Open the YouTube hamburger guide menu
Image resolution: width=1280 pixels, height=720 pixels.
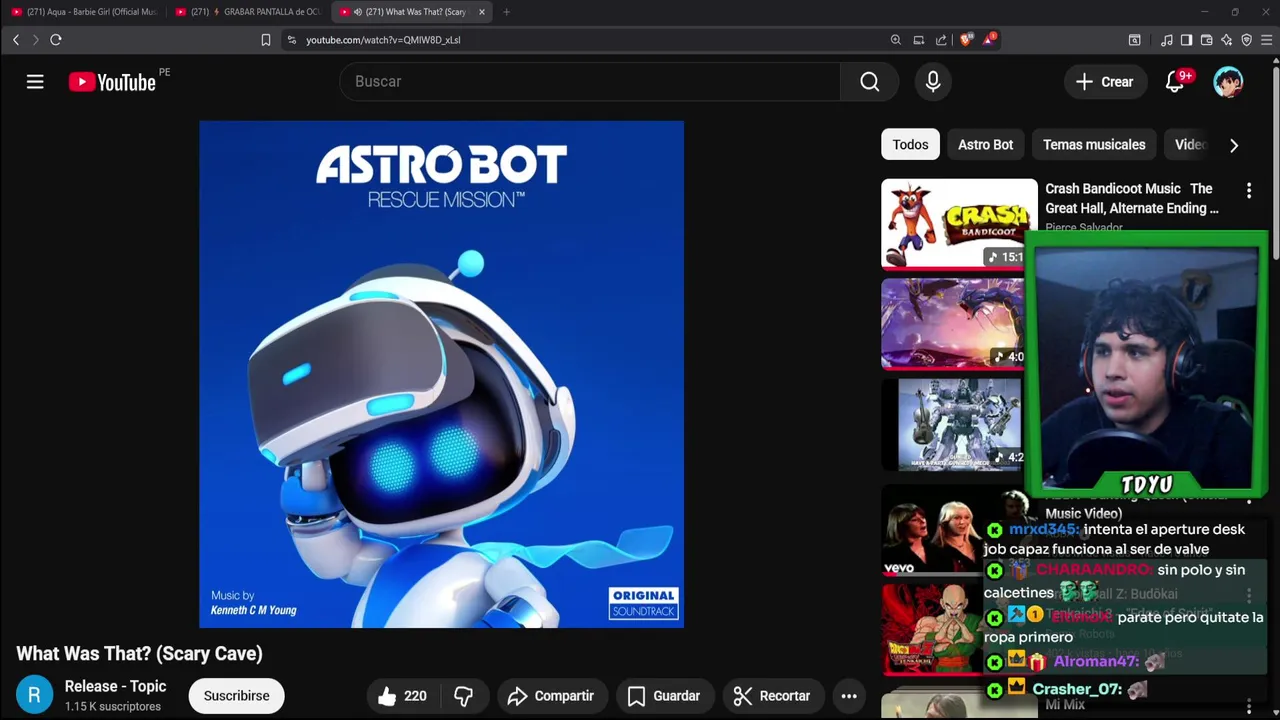click(35, 82)
